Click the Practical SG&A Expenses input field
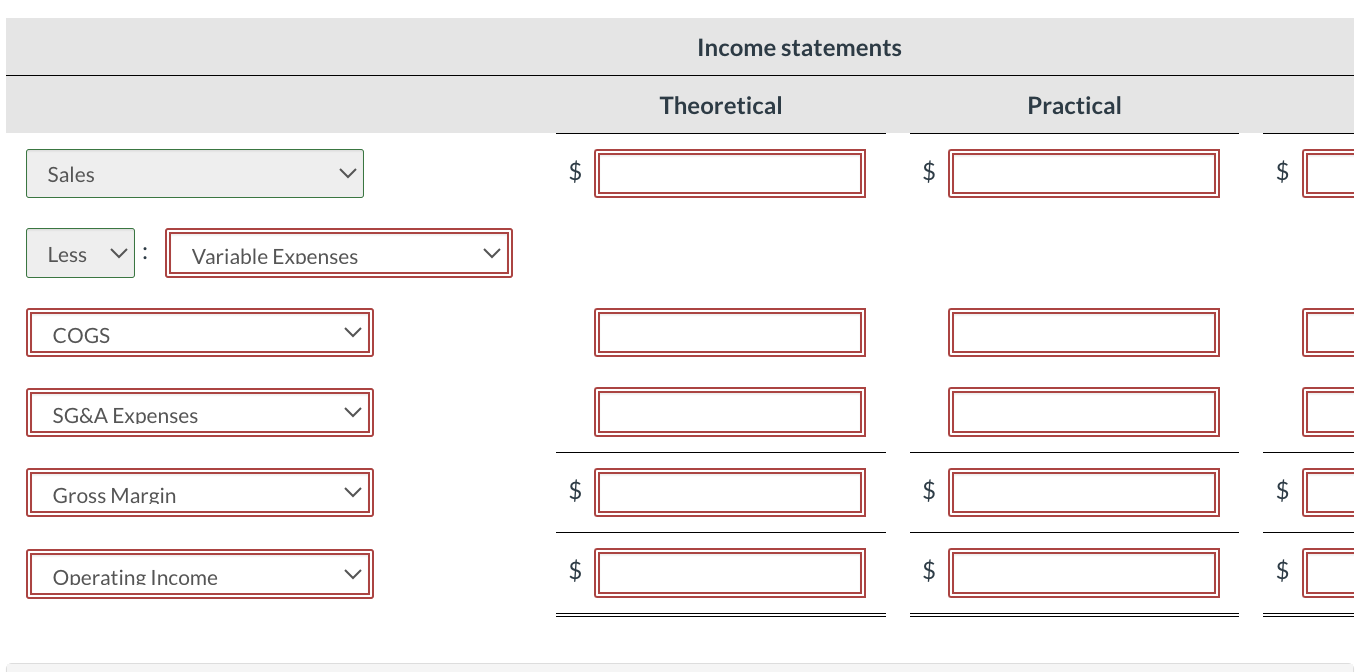1356x672 pixels. 1084,413
